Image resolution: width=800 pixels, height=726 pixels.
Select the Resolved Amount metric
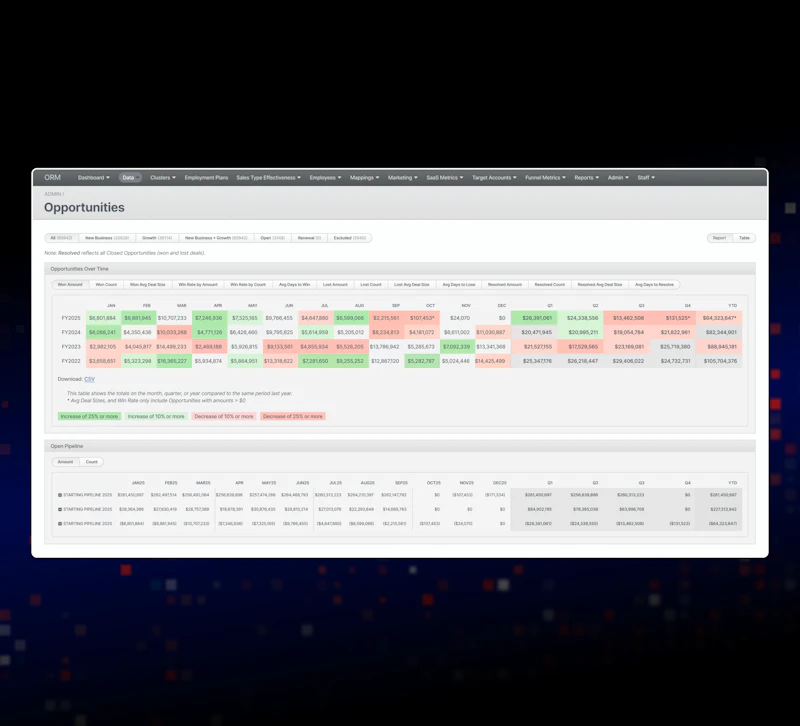click(x=505, y=285)
